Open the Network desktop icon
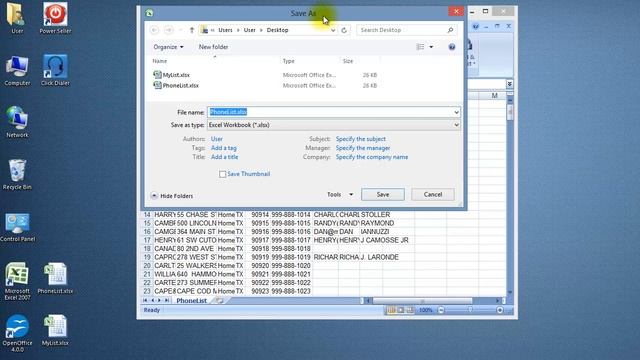Screen dimensions: 640x360 coord(17,122)
